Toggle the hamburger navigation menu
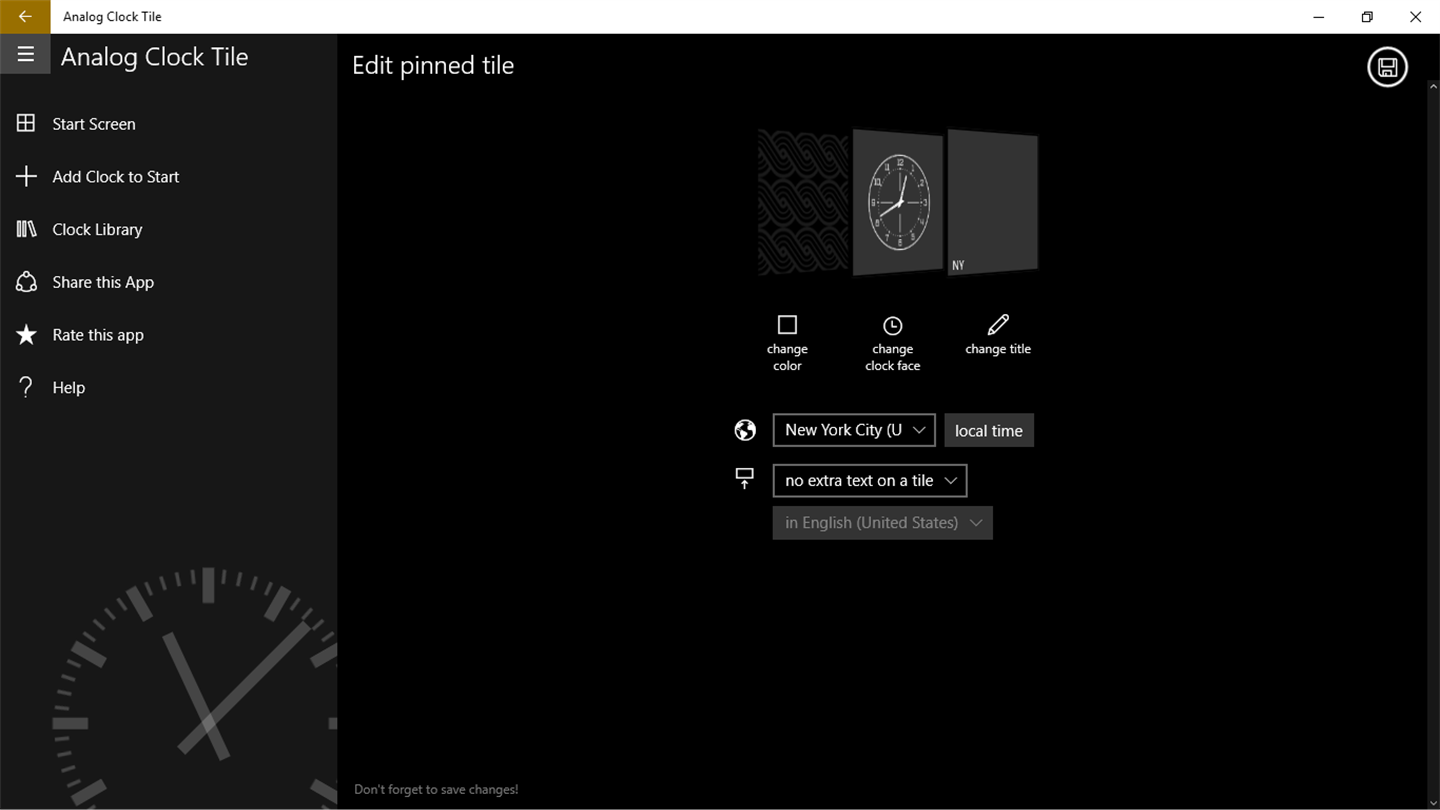This screenshot has height=810, width=1440. (25, 55)
